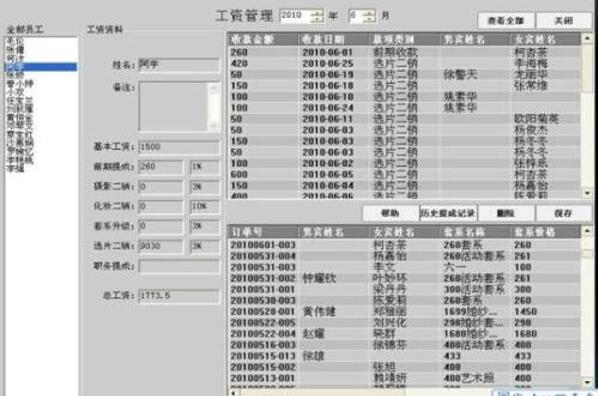The image size is (598, 396).
Task: Click 女宾姓名 header in upper table
Action: 545,40
